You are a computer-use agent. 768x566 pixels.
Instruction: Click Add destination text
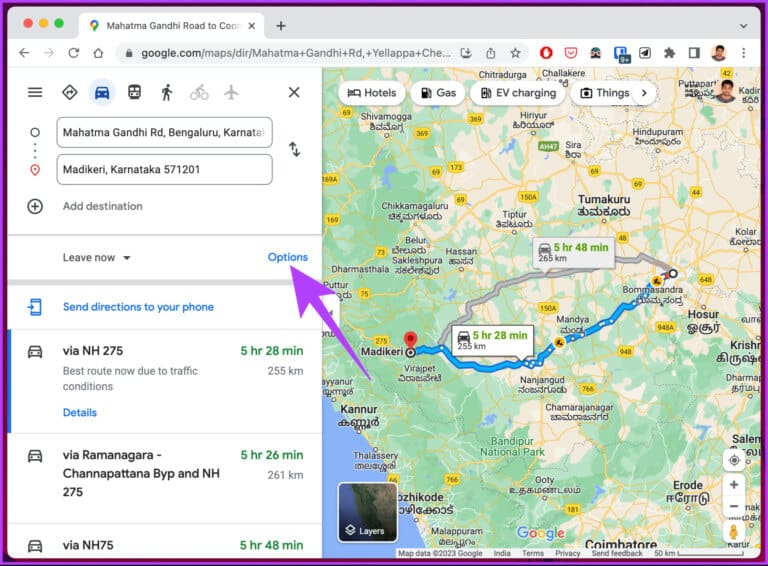click(102, 206)
